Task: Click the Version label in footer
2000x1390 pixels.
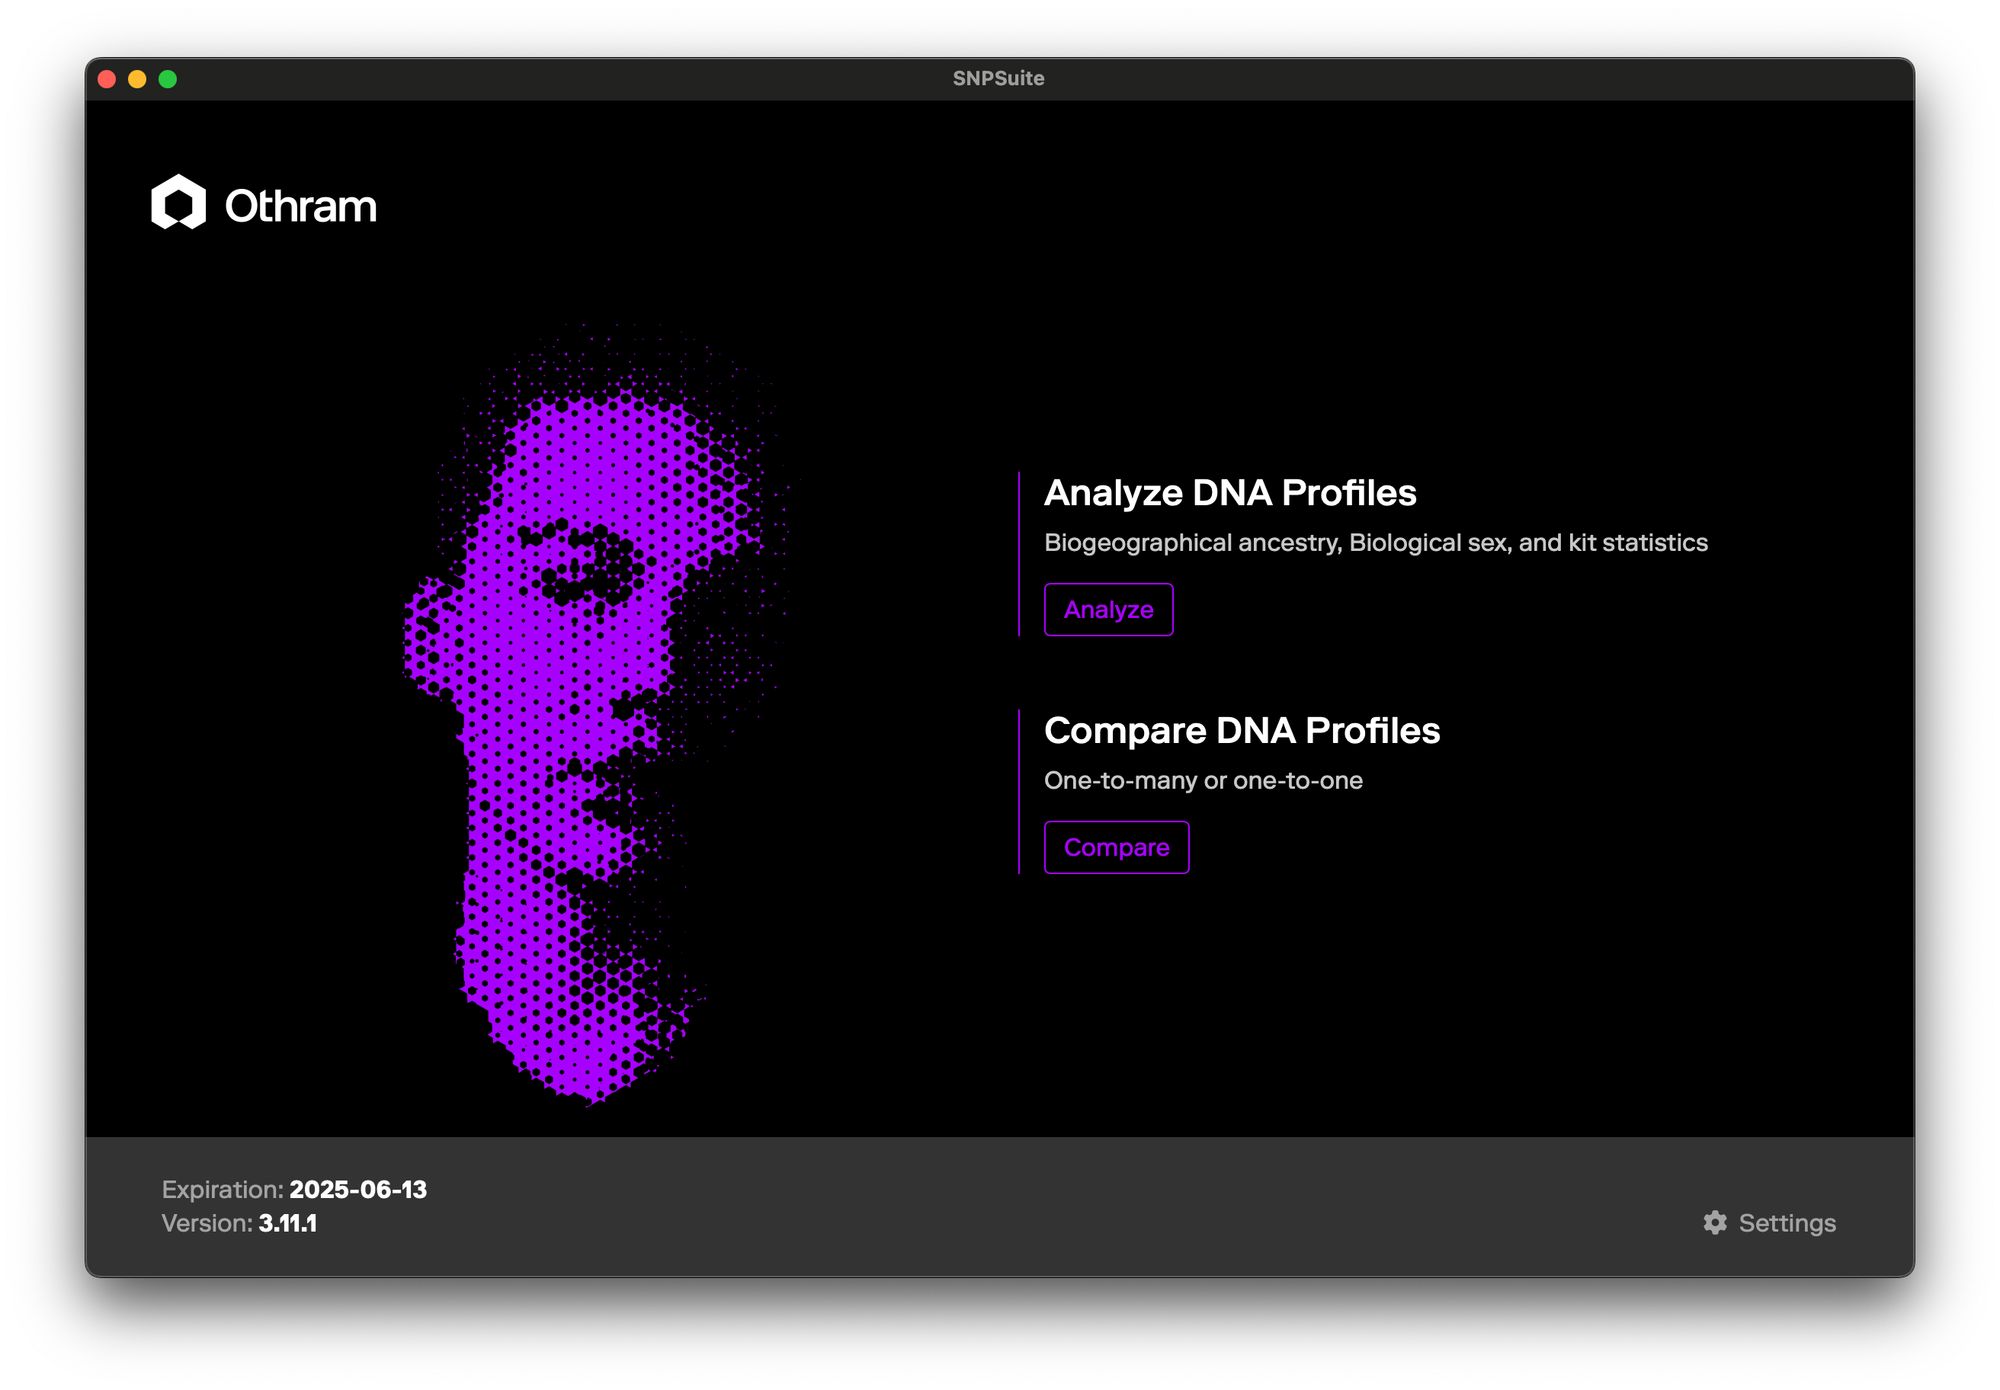Action: (x=206, y=1224)
